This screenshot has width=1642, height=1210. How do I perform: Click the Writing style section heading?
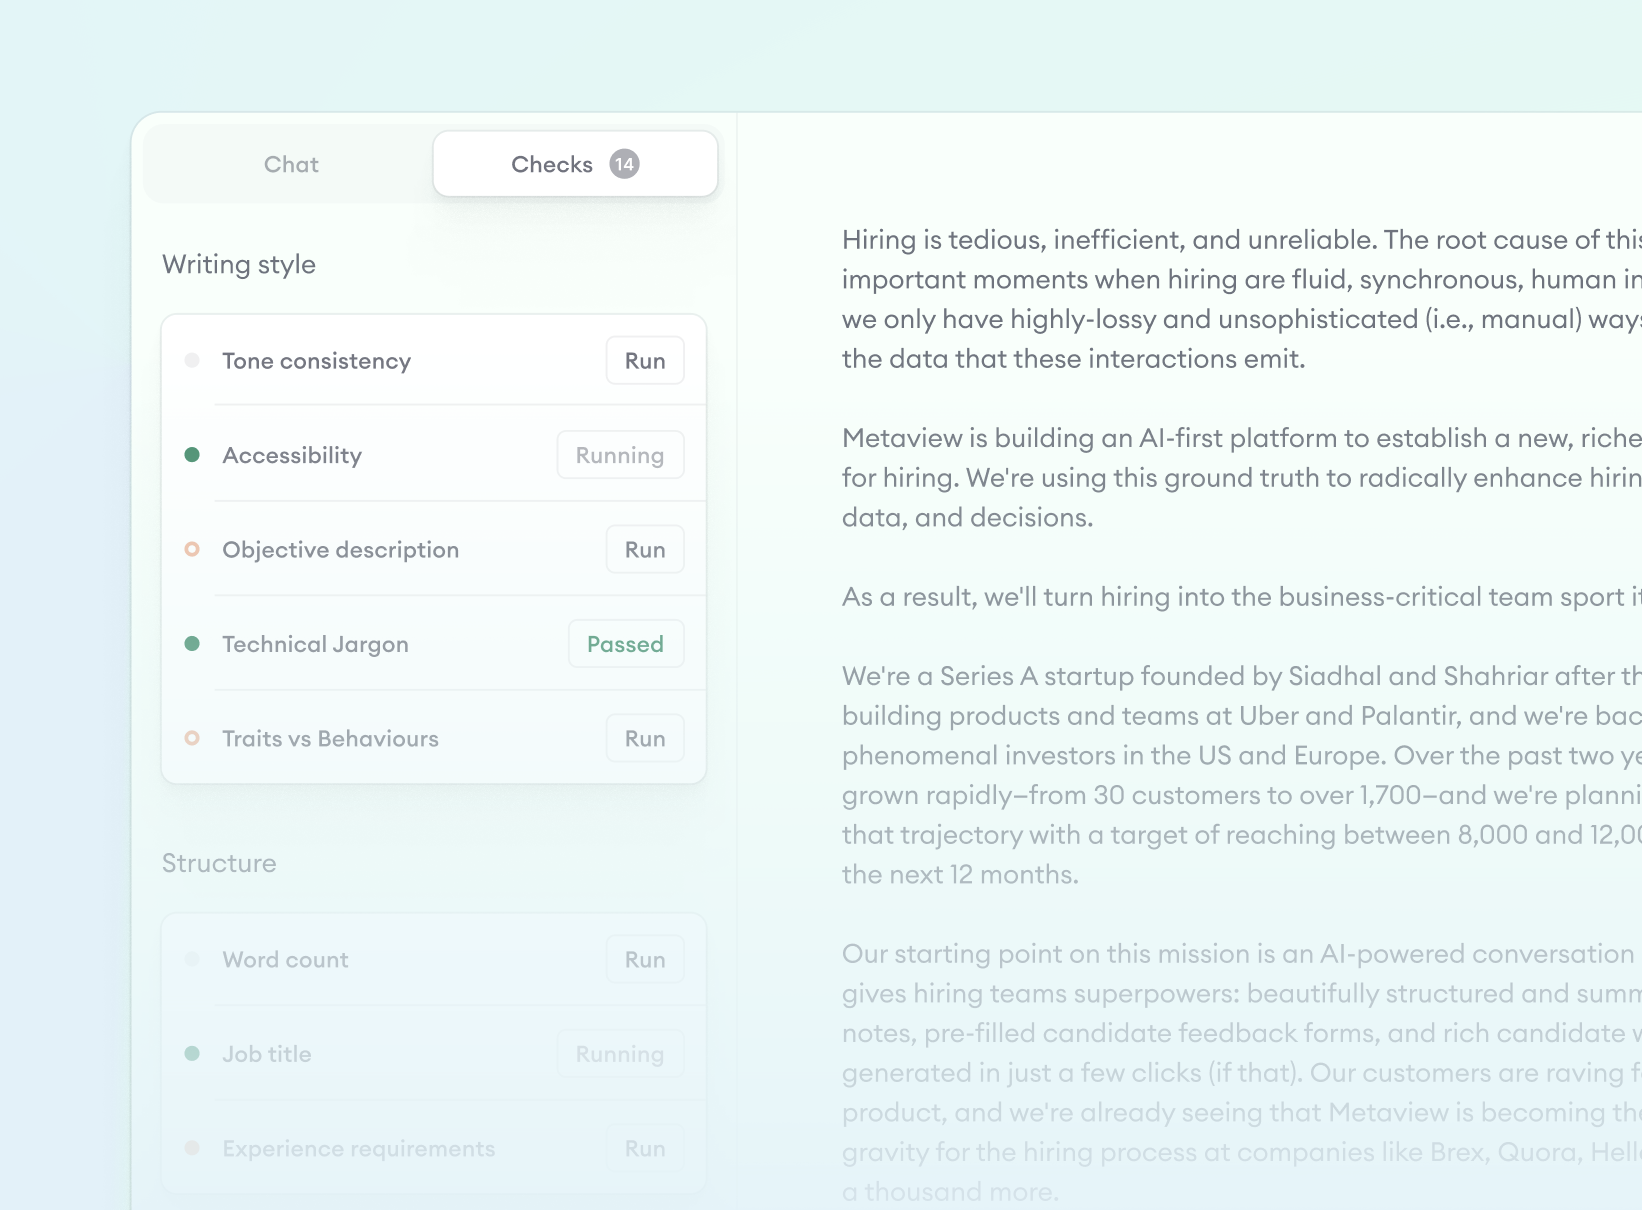(239, 265)
